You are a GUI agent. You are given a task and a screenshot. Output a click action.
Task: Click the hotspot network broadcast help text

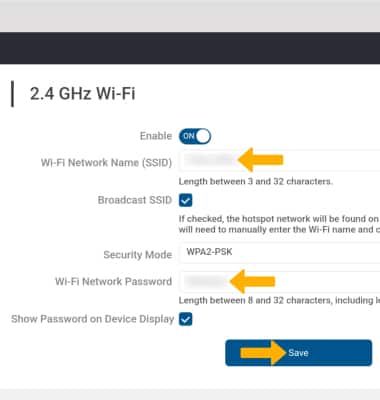click(279, 224)
